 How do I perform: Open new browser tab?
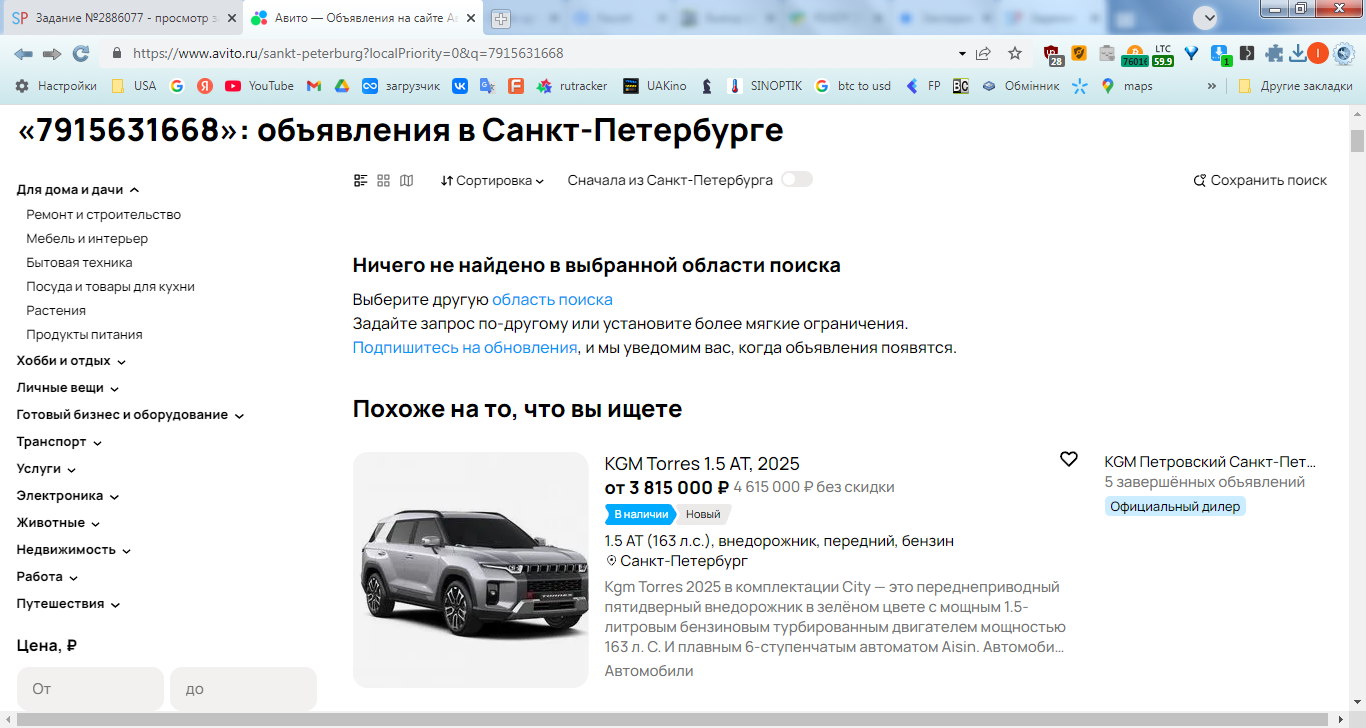501,18
